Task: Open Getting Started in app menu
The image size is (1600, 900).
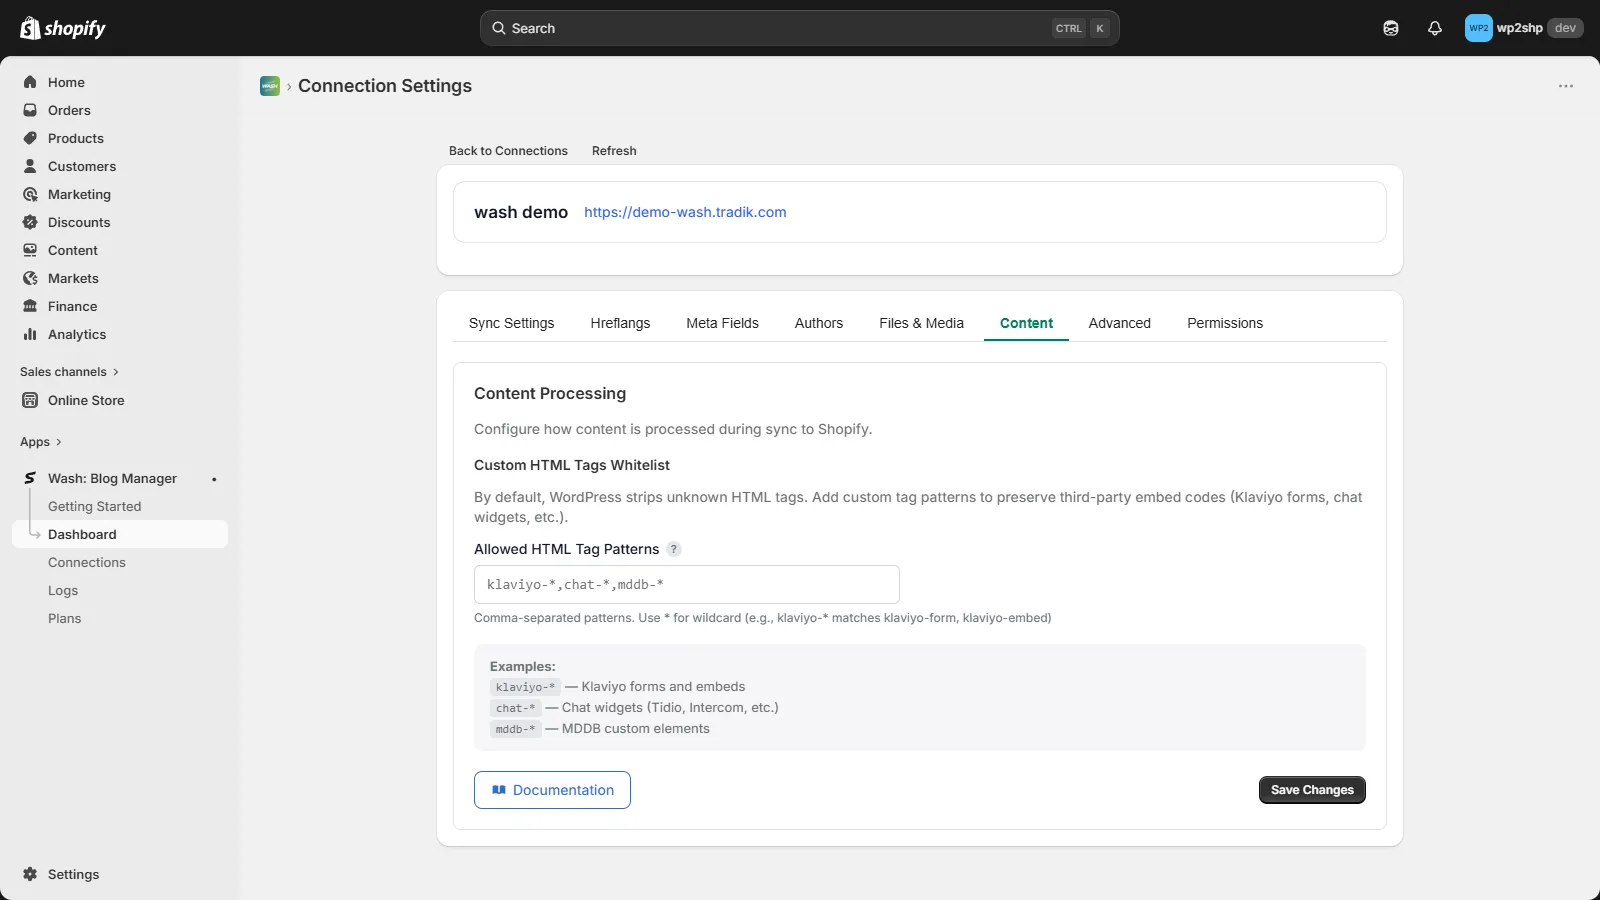Action: pos(94,506)
